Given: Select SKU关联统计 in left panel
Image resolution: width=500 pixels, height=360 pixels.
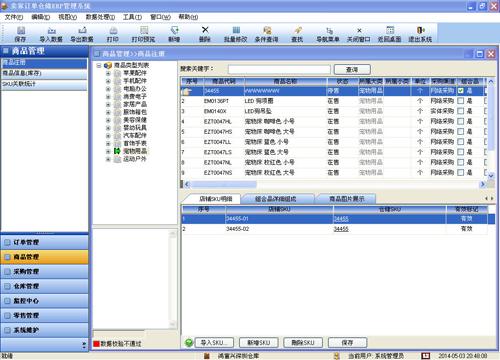Looking at the screenshot, I should [x=44, y=84].
